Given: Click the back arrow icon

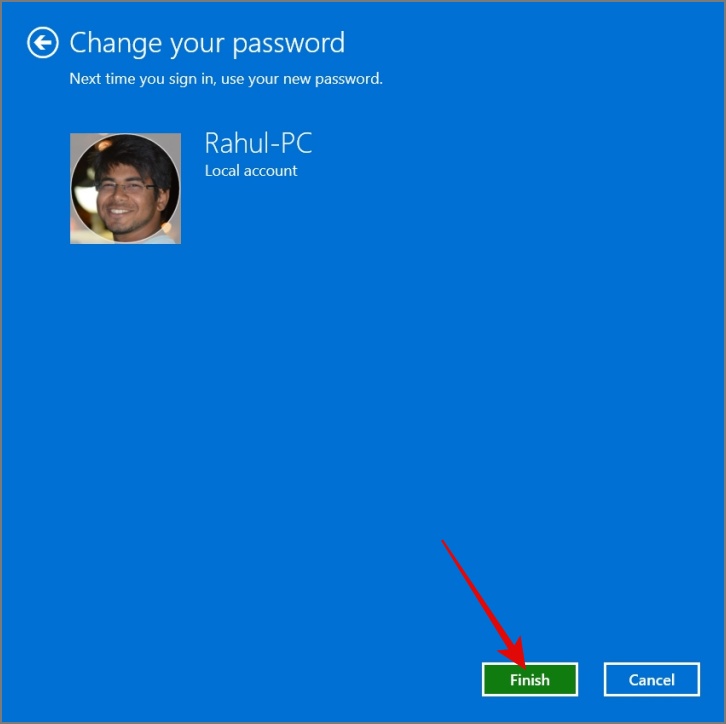Looking at the screenshot, I should (43, 43).
